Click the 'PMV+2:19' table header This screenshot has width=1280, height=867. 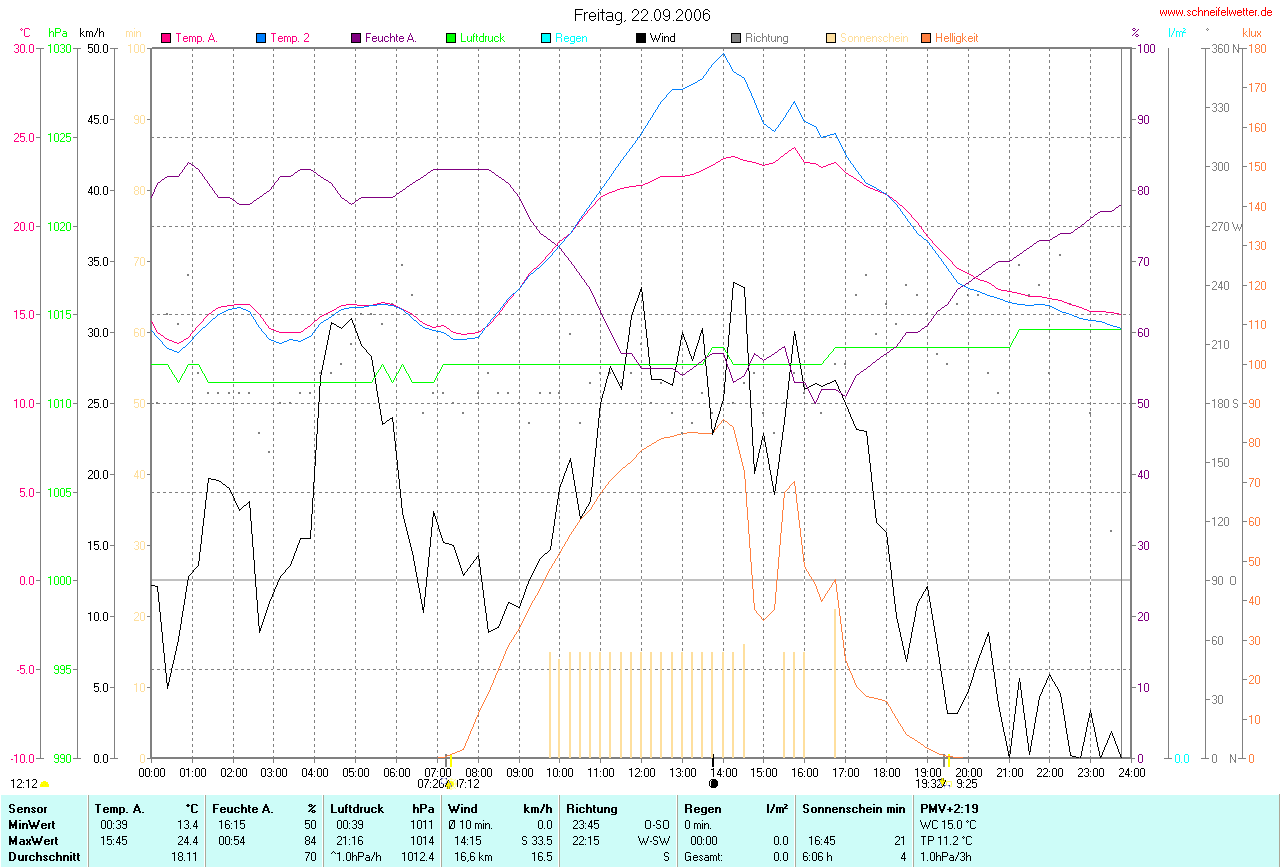tap(947, 809)
